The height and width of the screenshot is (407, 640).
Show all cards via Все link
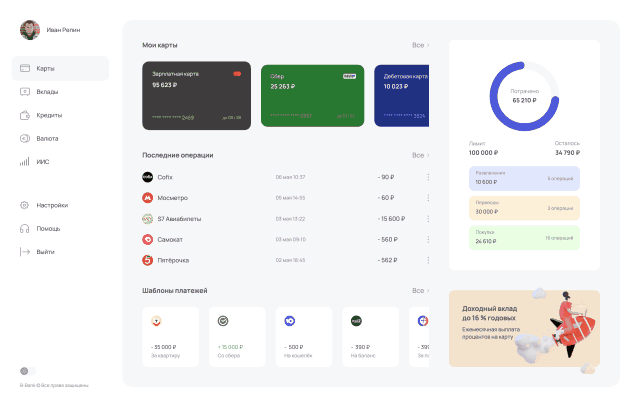coord(419,45)
